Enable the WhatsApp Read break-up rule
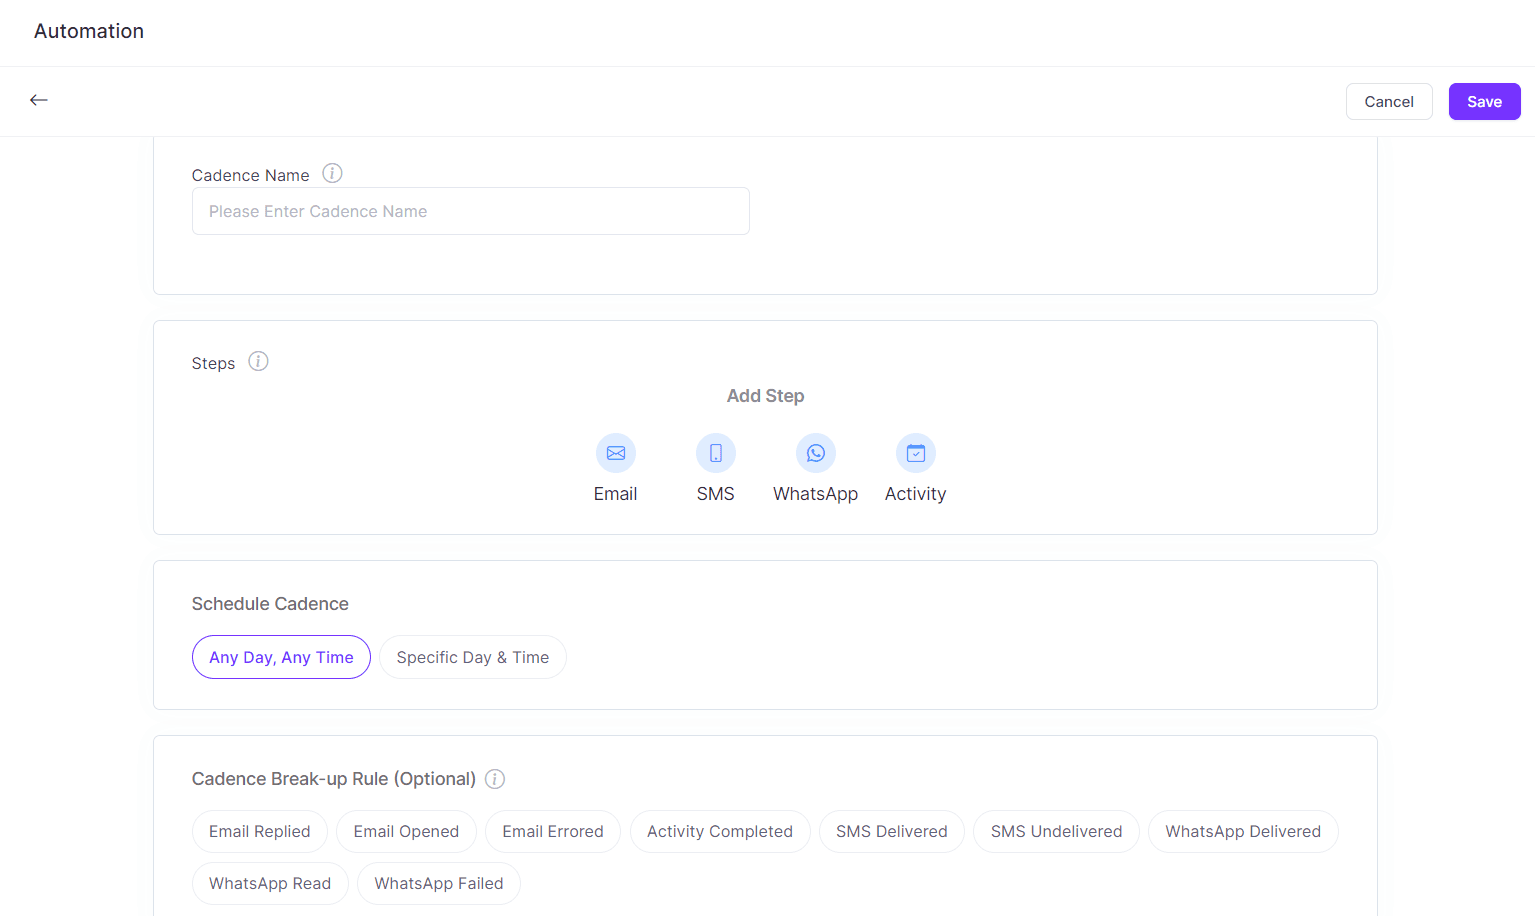 click(270, 883)
